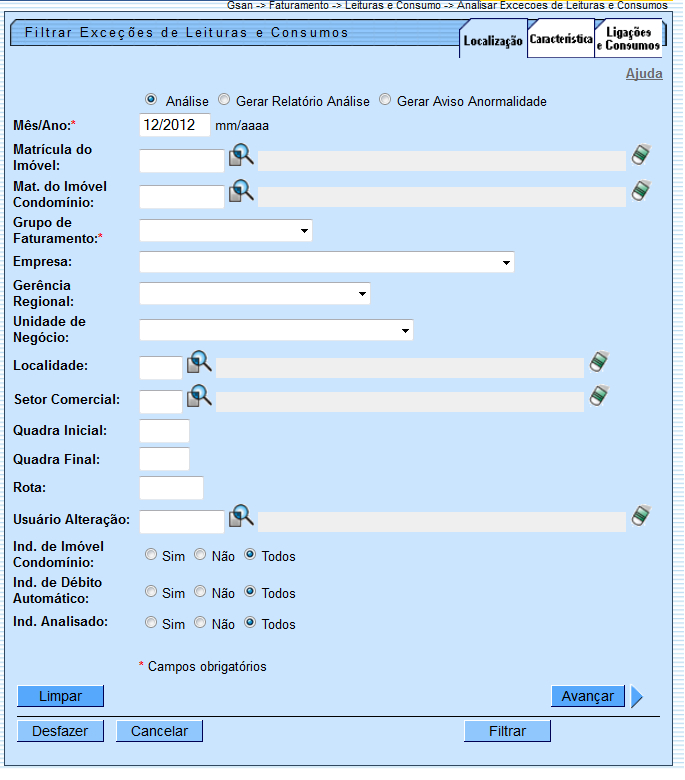The image size is (685, 780).
Task: Set Ind. de Imóvel Condomínio to Todos
Action: click(x=250, y=554)
